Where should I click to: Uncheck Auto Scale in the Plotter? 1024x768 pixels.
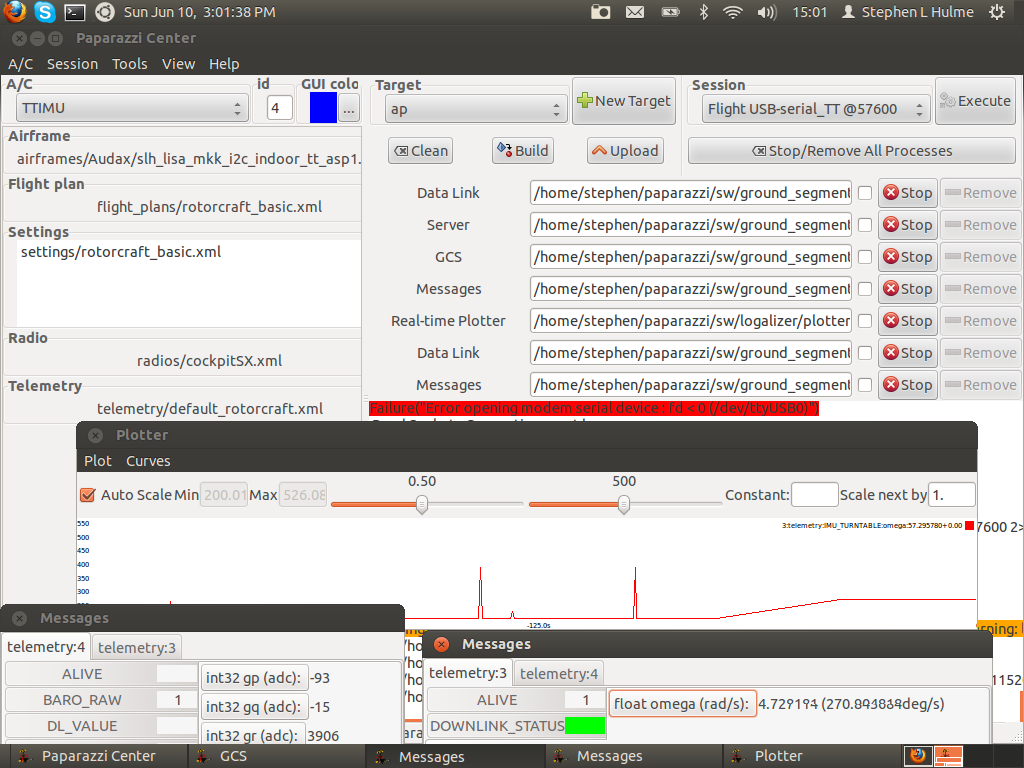click(x=88, y=495)
